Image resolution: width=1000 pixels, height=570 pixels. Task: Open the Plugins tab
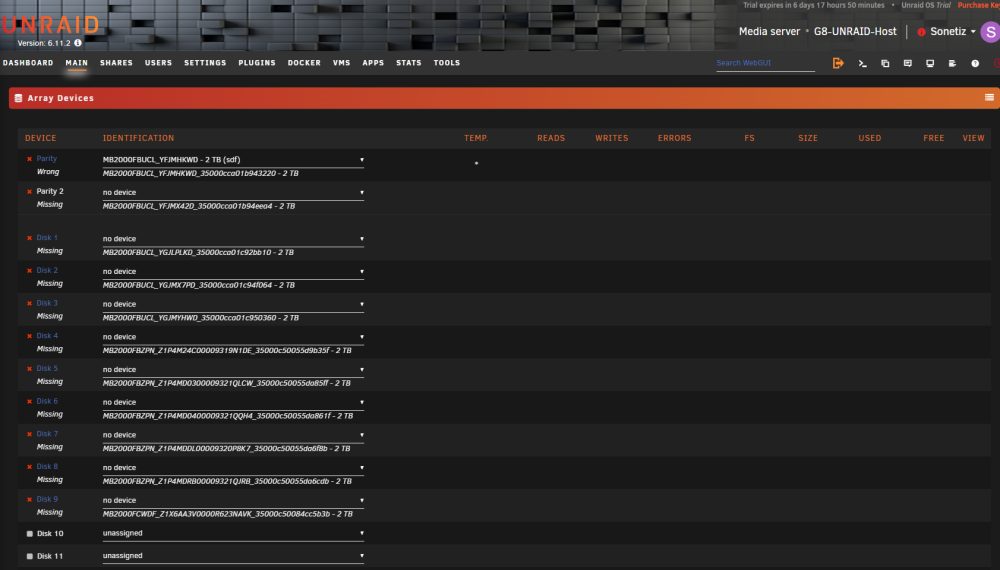tap(257, 63)
